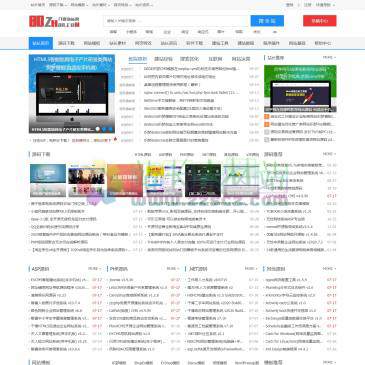Open the red button next to the search button
The width and height of the screenshot is (365, 365).
pyautogui.click(x=320, y=21)
